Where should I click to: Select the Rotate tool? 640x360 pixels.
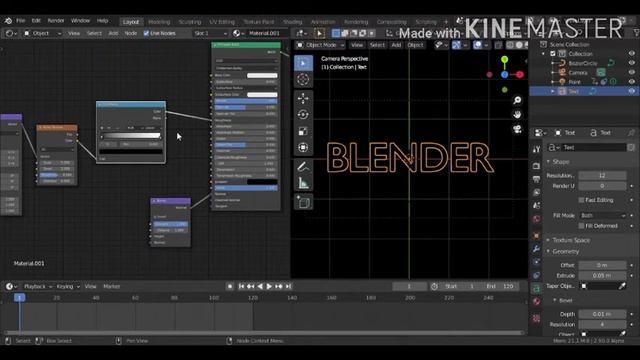pyautogui.click(x=303, y=115)
